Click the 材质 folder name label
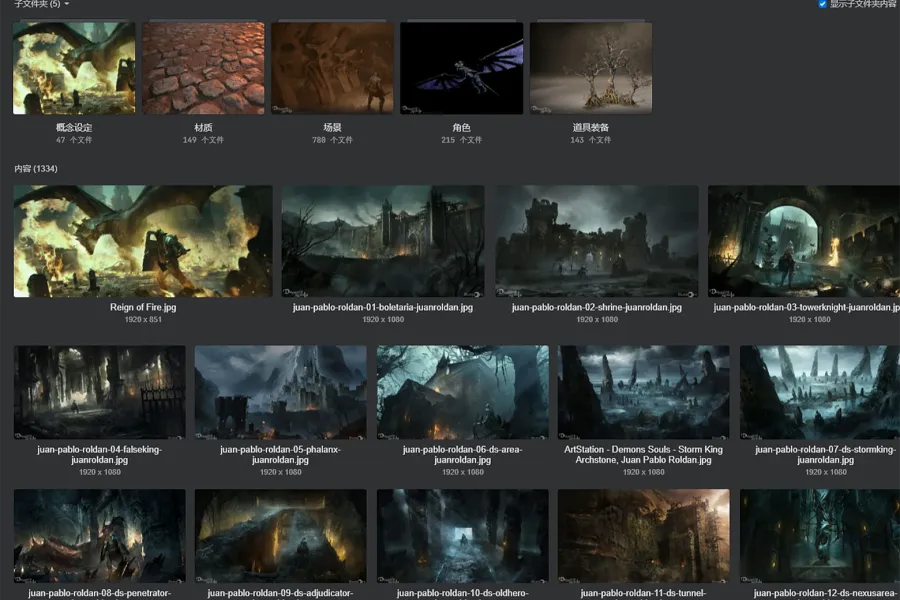Screen dimensions: 900x600 pyautogui.click(x=203, y=127)
